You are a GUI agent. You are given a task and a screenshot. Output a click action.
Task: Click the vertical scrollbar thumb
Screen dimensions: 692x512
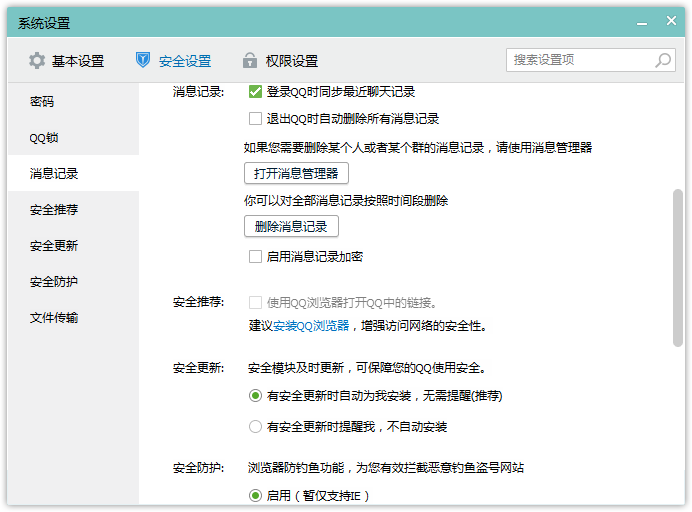pos(678,268)
